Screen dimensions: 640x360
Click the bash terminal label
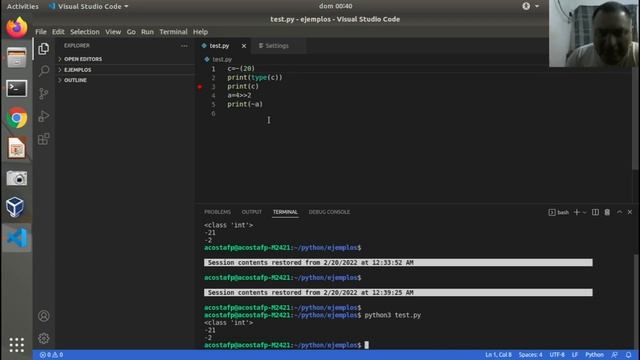[x=559, y=212]
